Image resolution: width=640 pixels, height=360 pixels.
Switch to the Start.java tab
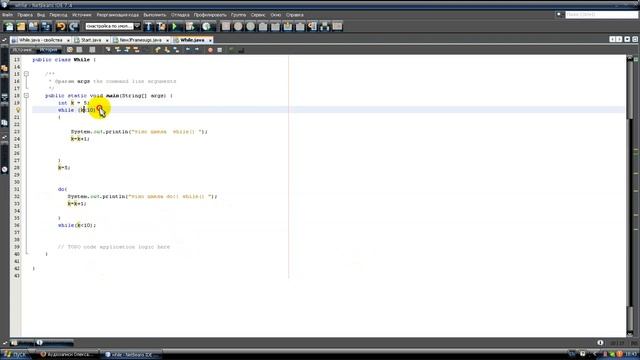[x=91, y=40]
